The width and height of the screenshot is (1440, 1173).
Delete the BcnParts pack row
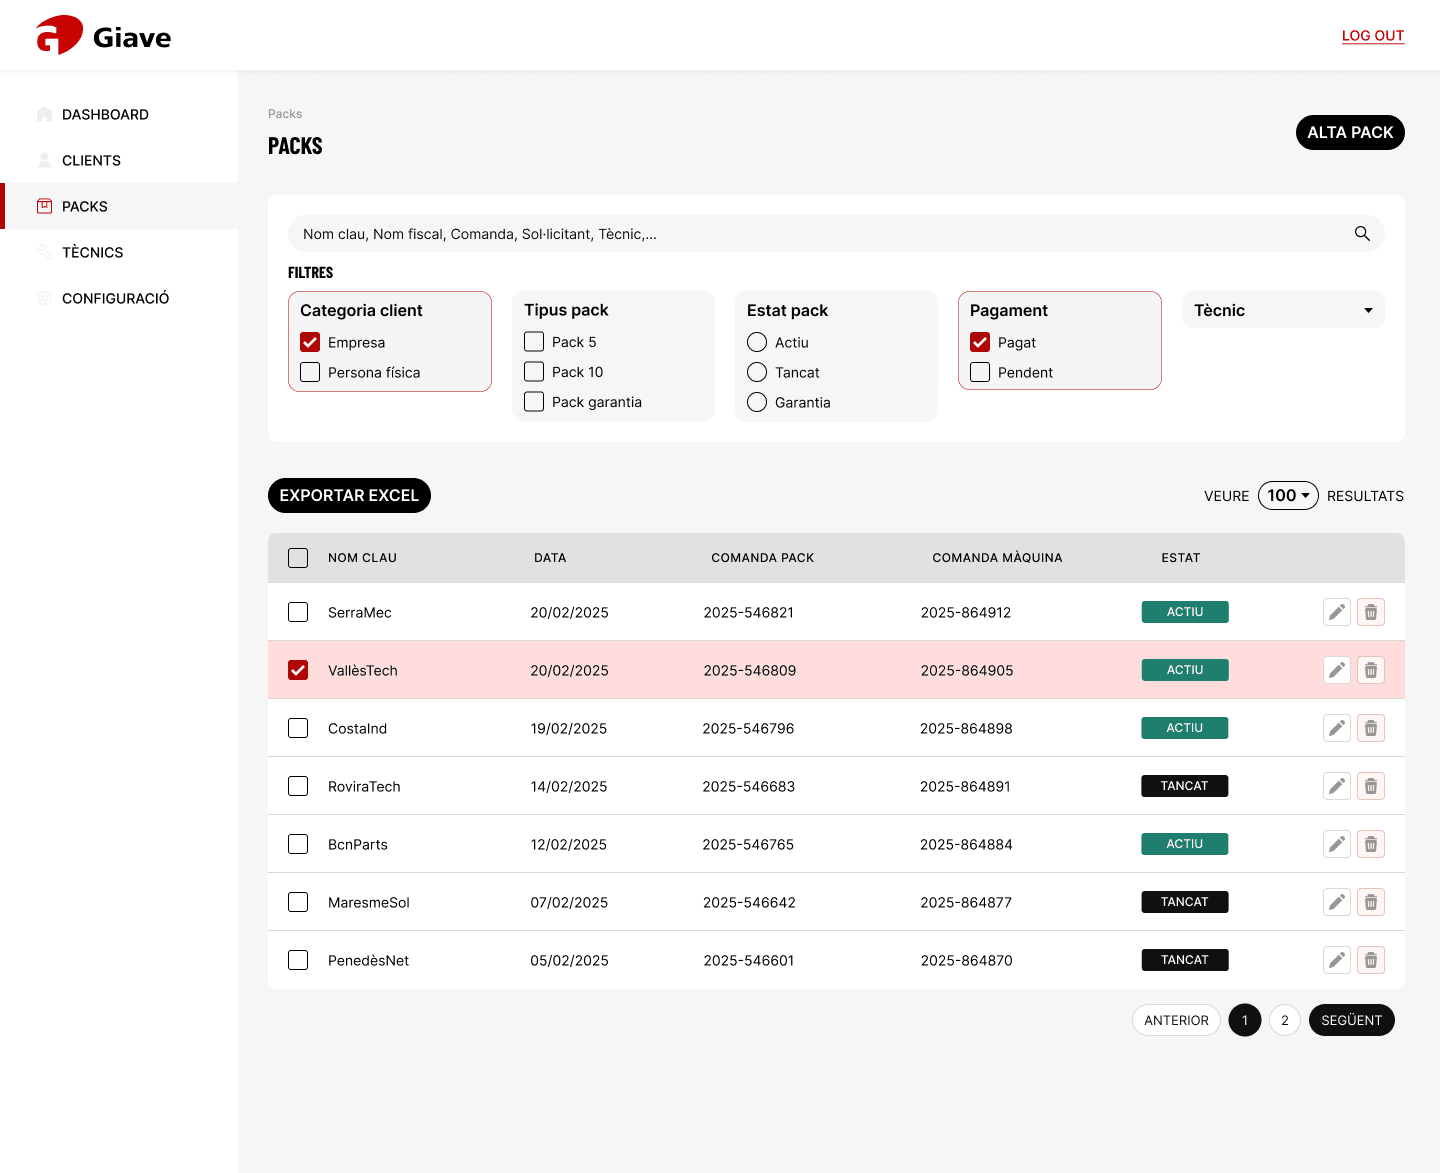pyautogui.click(x=1371, y=844)
